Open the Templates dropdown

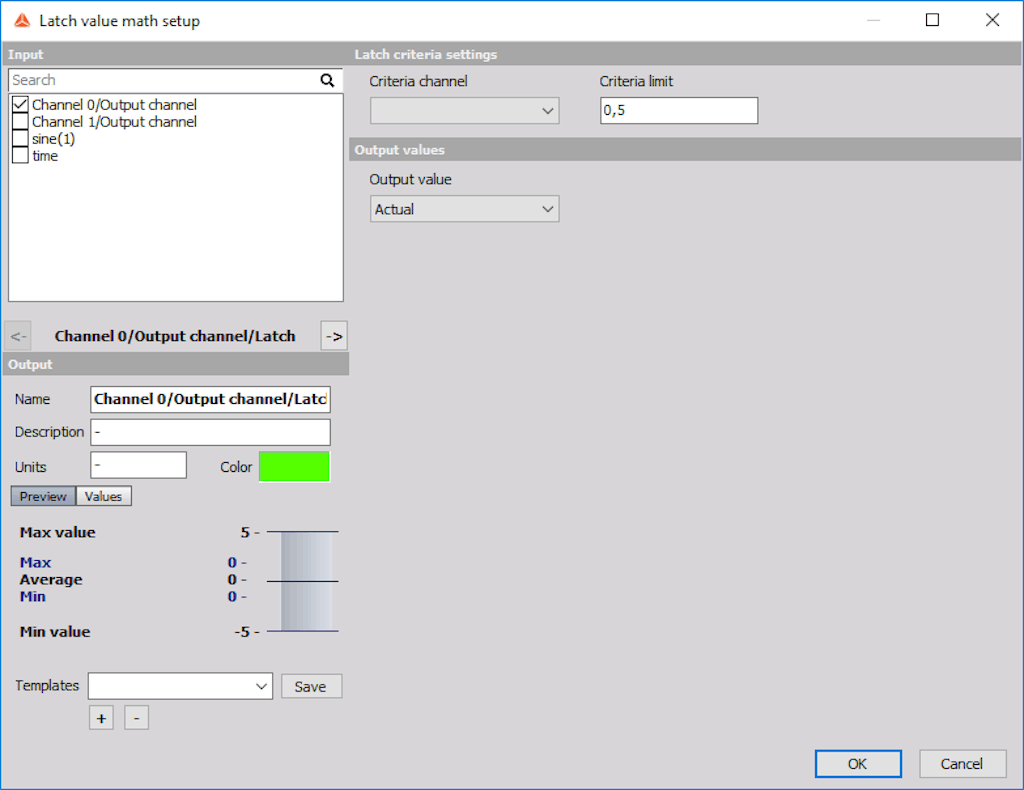[x=180, y=686]
